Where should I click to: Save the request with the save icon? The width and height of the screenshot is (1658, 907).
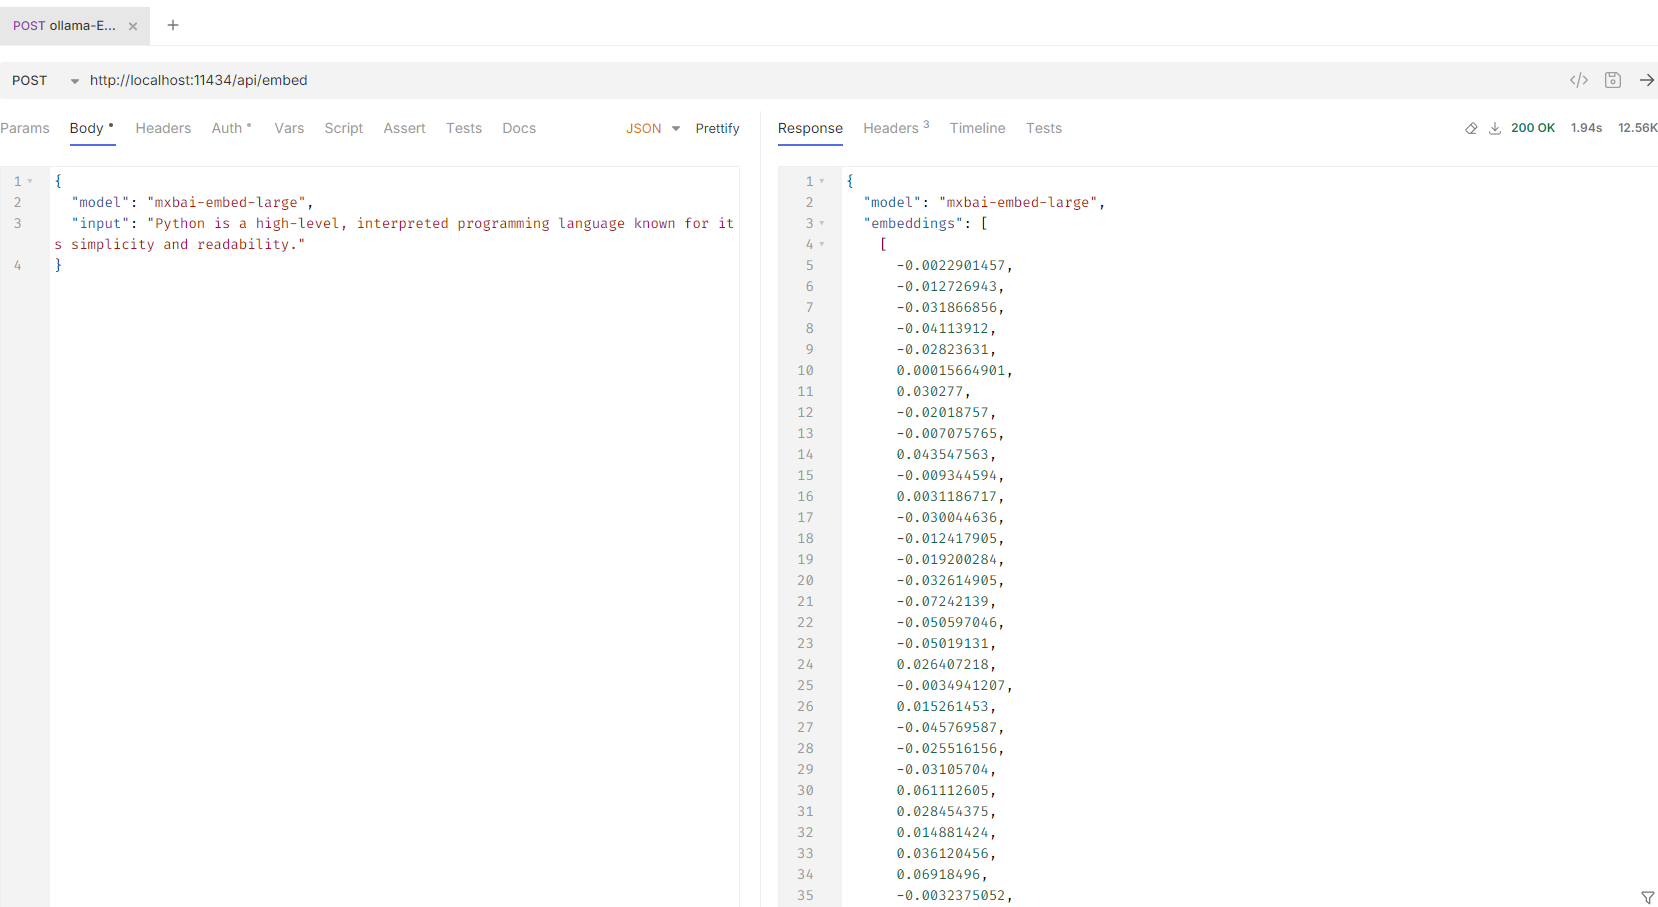click(x=1613, y=80)
